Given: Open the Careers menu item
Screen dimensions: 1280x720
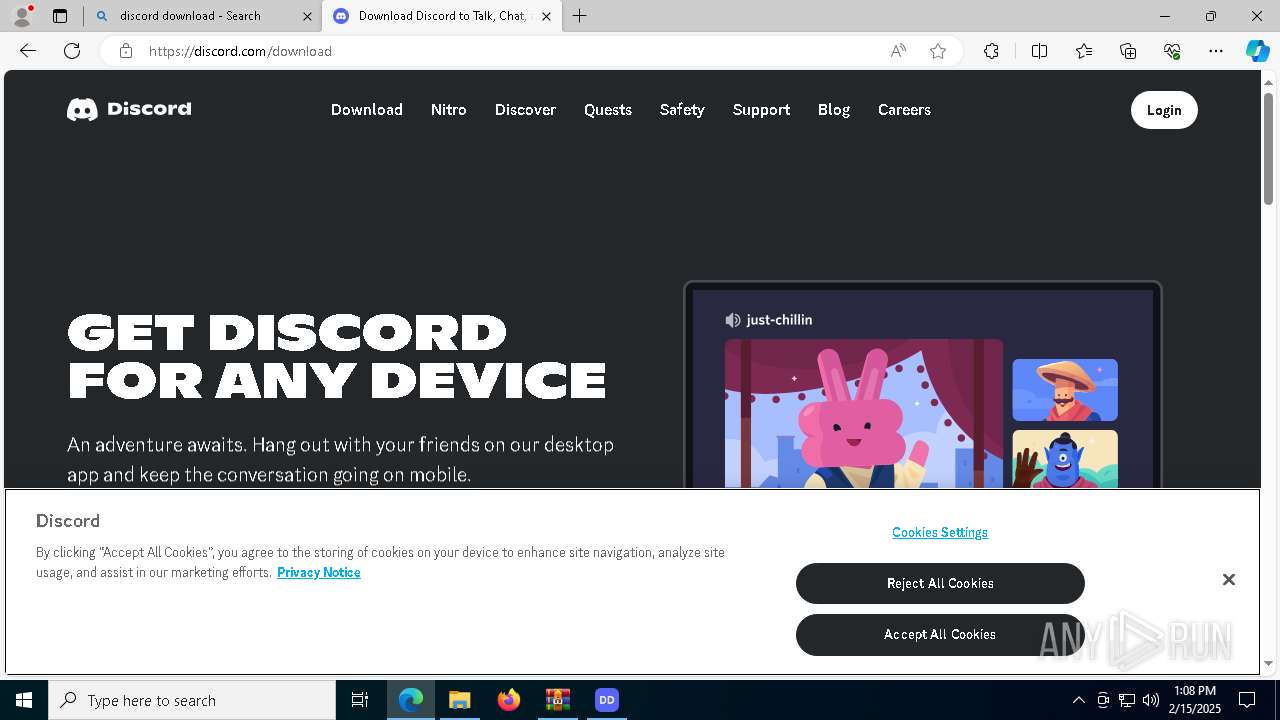Looking at the screenshot, I should pos(904,110).
